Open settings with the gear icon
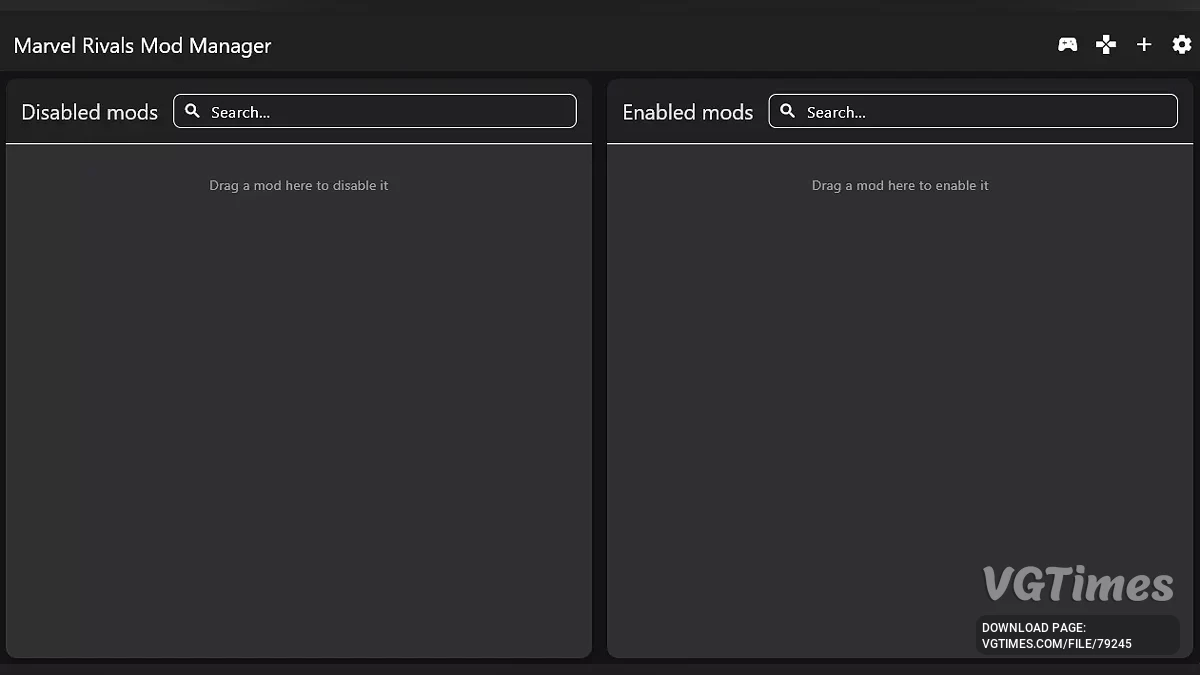The width and height of the screenshot is (1200, 675). point(1182,44)
